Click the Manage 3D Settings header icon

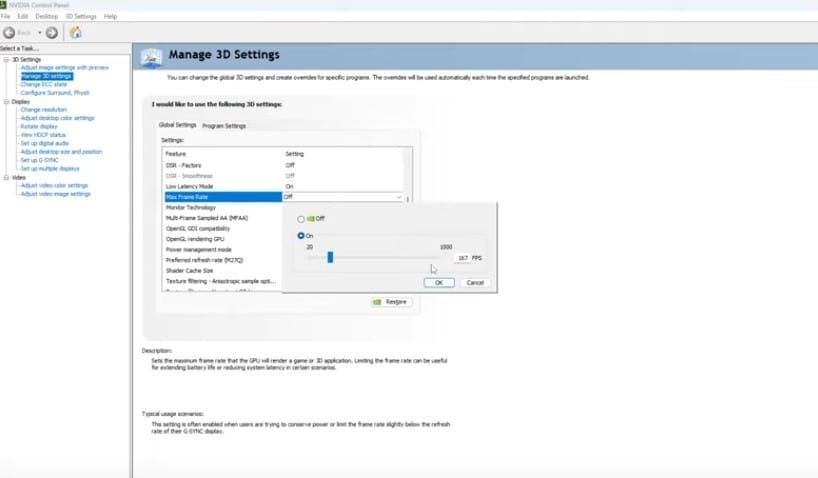click(x=151, y=57)
